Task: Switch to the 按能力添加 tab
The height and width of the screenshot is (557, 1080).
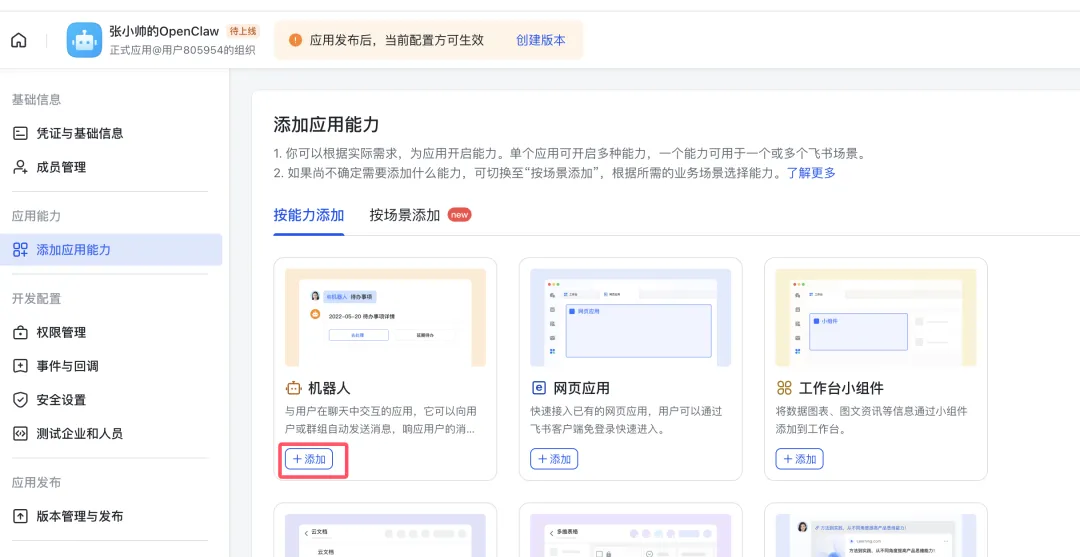Action: pos(309,215)
